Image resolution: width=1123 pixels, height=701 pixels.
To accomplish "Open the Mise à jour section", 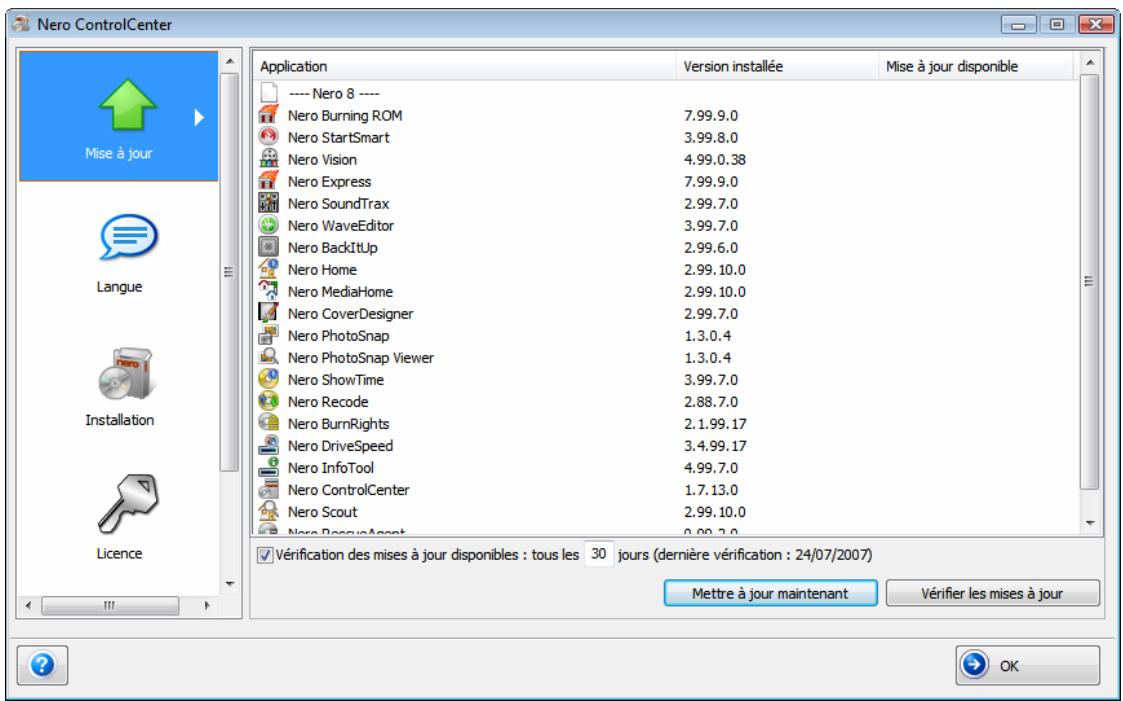I will tap(119, 116).
